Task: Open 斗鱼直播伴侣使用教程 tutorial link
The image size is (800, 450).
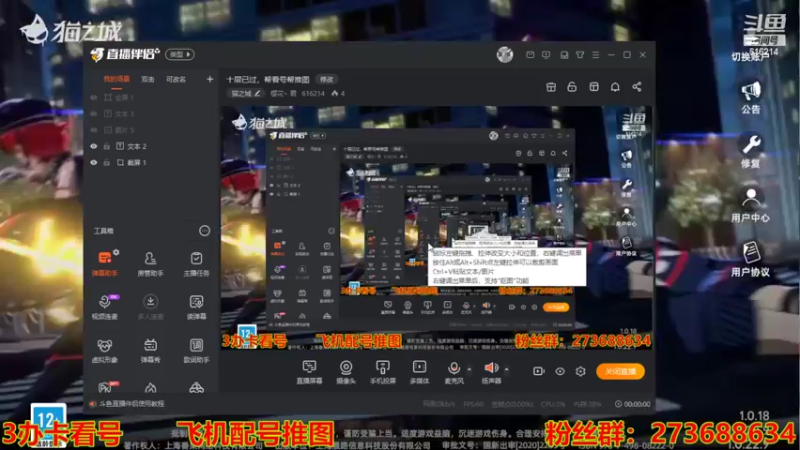Action: click(131, 404)
